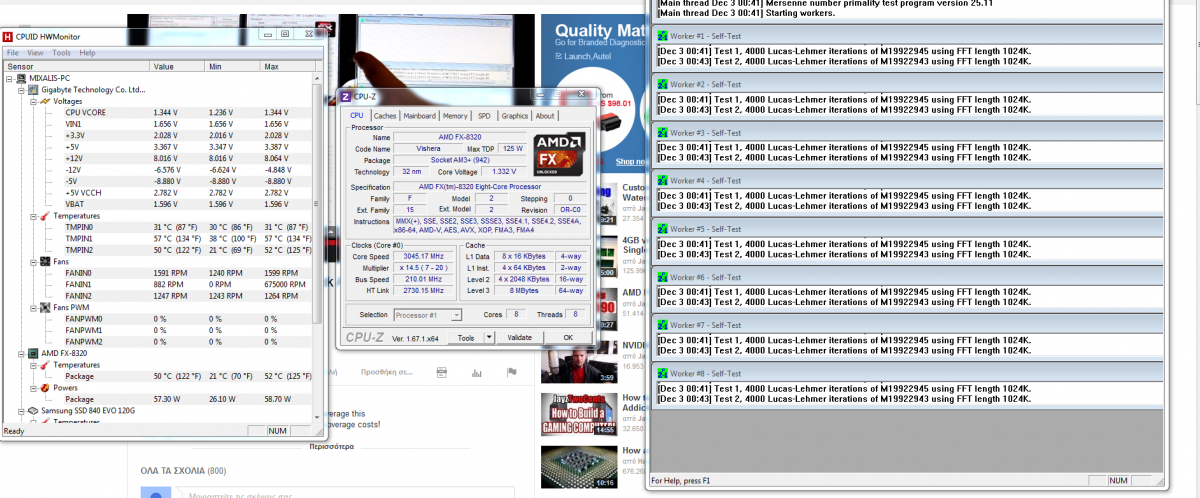Open the Help menu in HWMonitor
Image resolution: width=1200 pixels, height=498 pixels.
pyautogui.click(x=87, y=53)
